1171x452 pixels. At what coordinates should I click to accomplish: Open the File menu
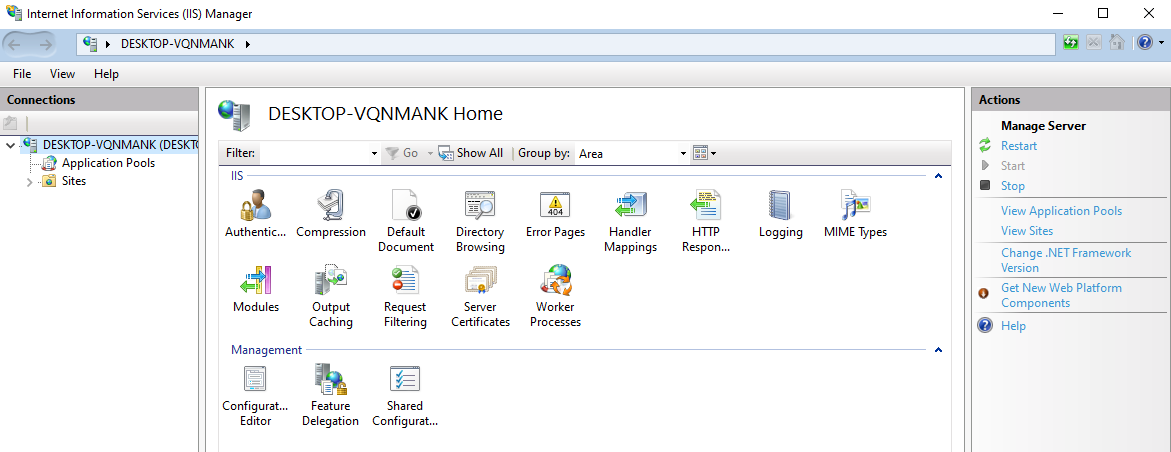[22, 74]
